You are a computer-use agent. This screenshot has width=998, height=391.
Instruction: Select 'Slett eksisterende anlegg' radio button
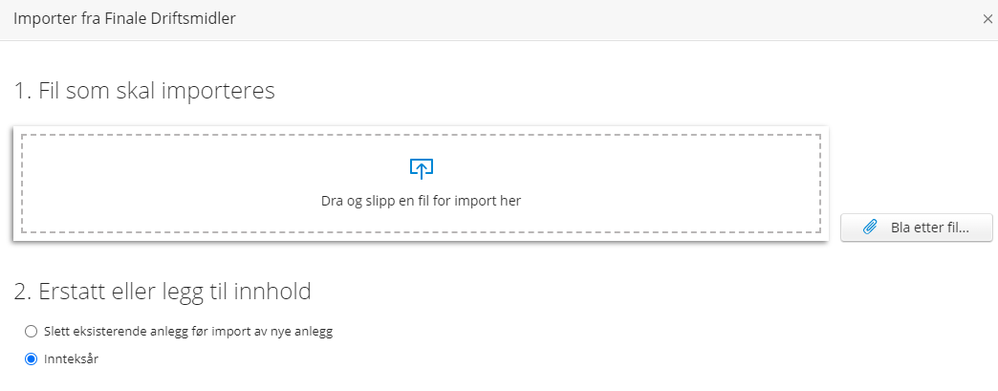pos(31,332)
